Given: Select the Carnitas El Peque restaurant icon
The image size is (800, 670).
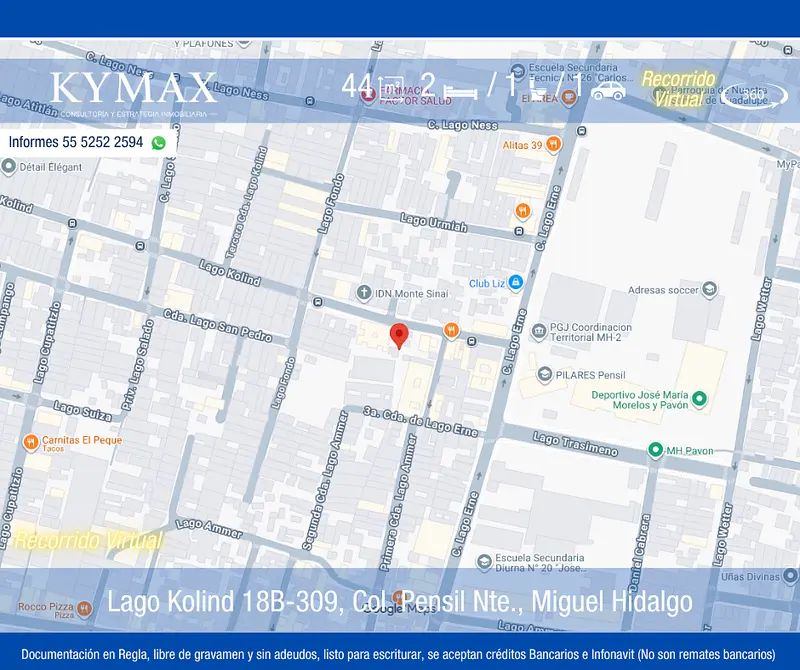Looking at the screenshot, I should (x=31, y=442).
